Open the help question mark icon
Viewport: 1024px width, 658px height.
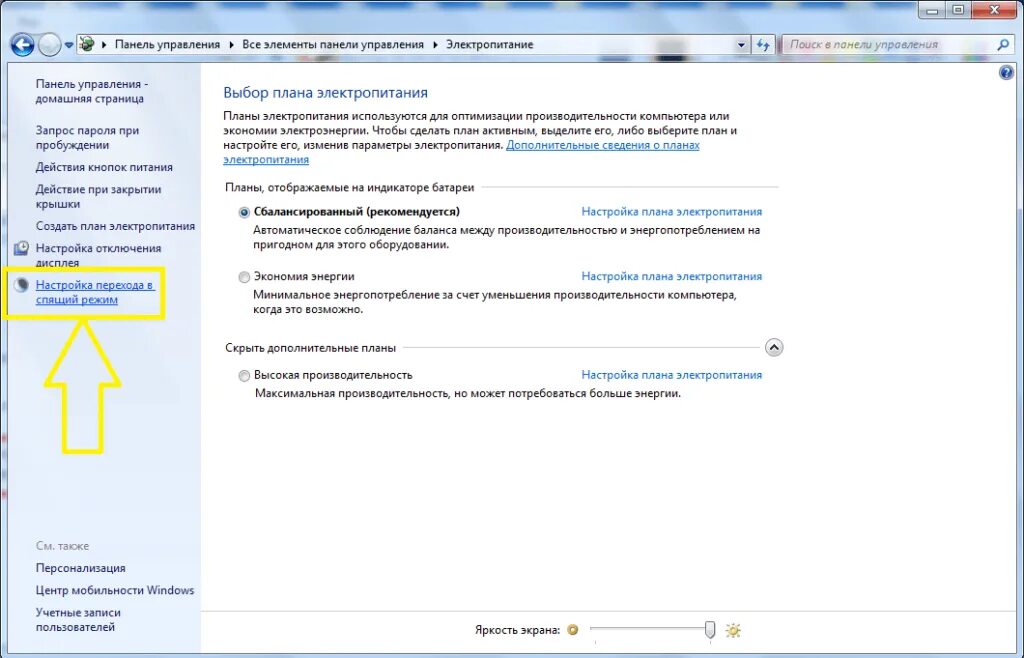click(1006, 72)
